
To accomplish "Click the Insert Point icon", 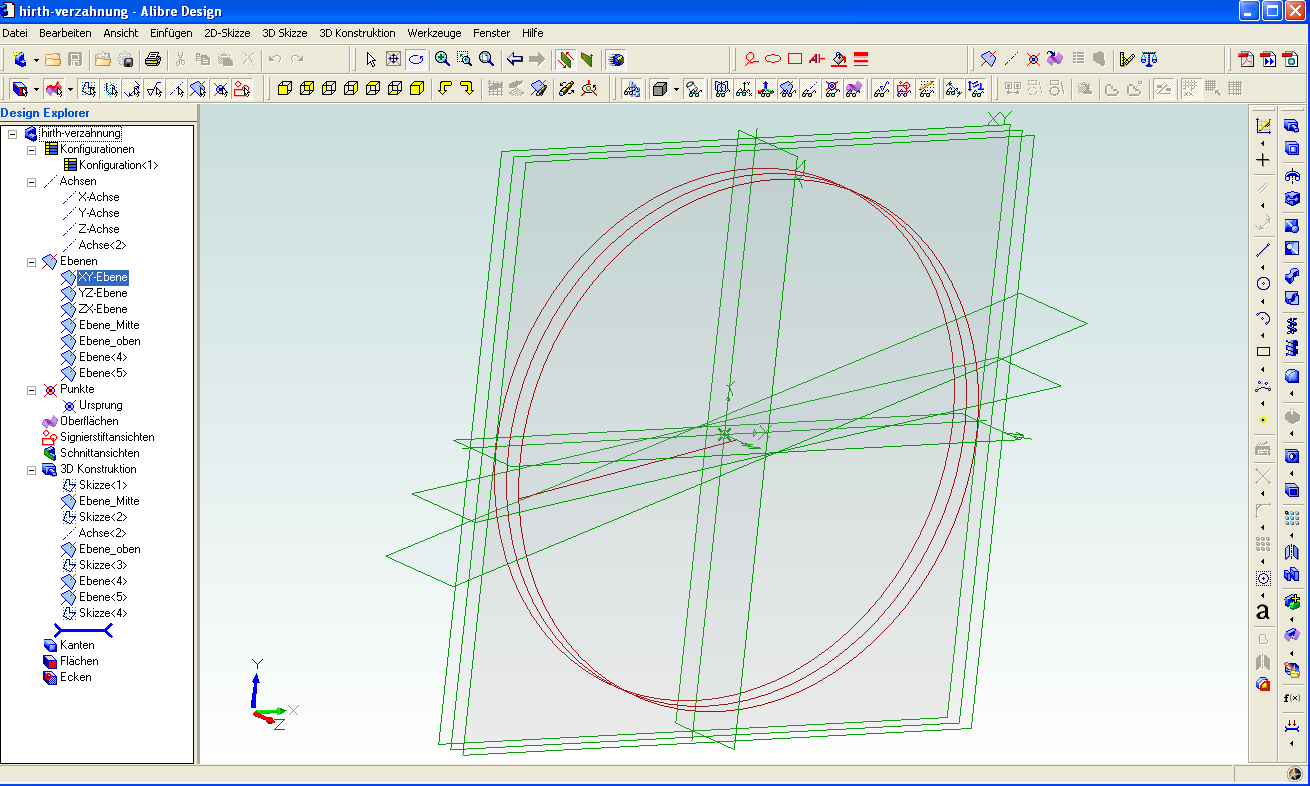I will (1033, 59).
